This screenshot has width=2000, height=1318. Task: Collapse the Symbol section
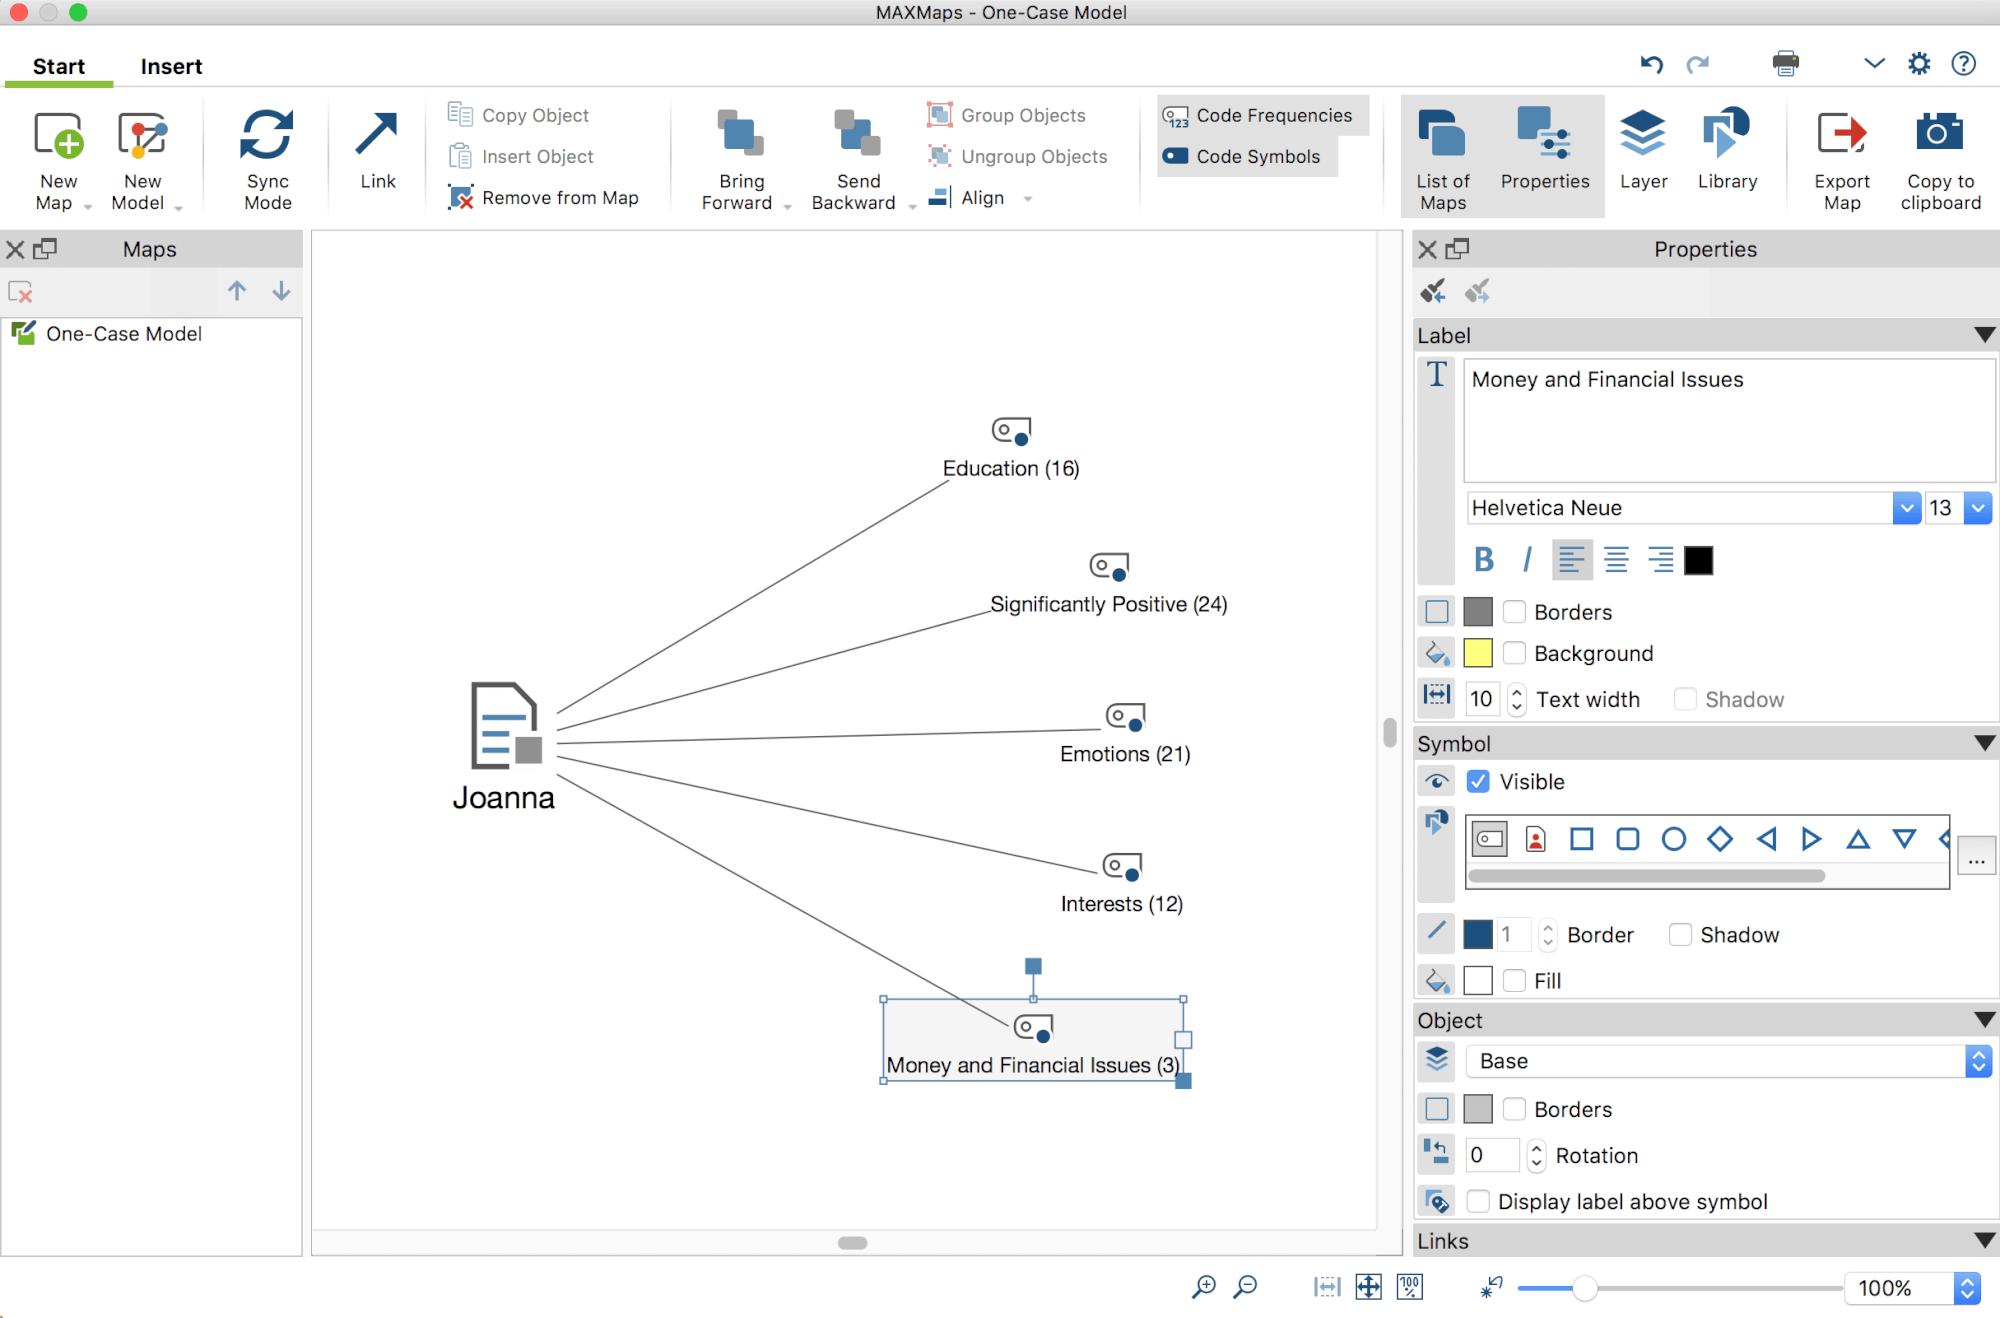click(1984, 743)
